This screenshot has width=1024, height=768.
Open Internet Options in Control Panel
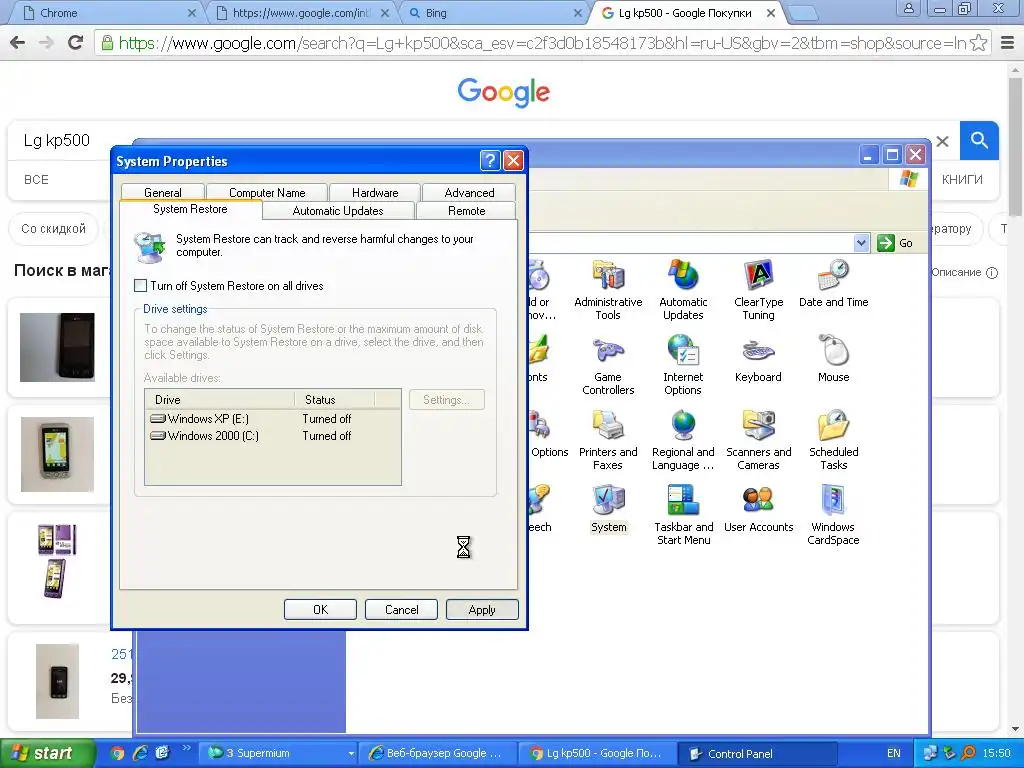[x=683, y=366]
